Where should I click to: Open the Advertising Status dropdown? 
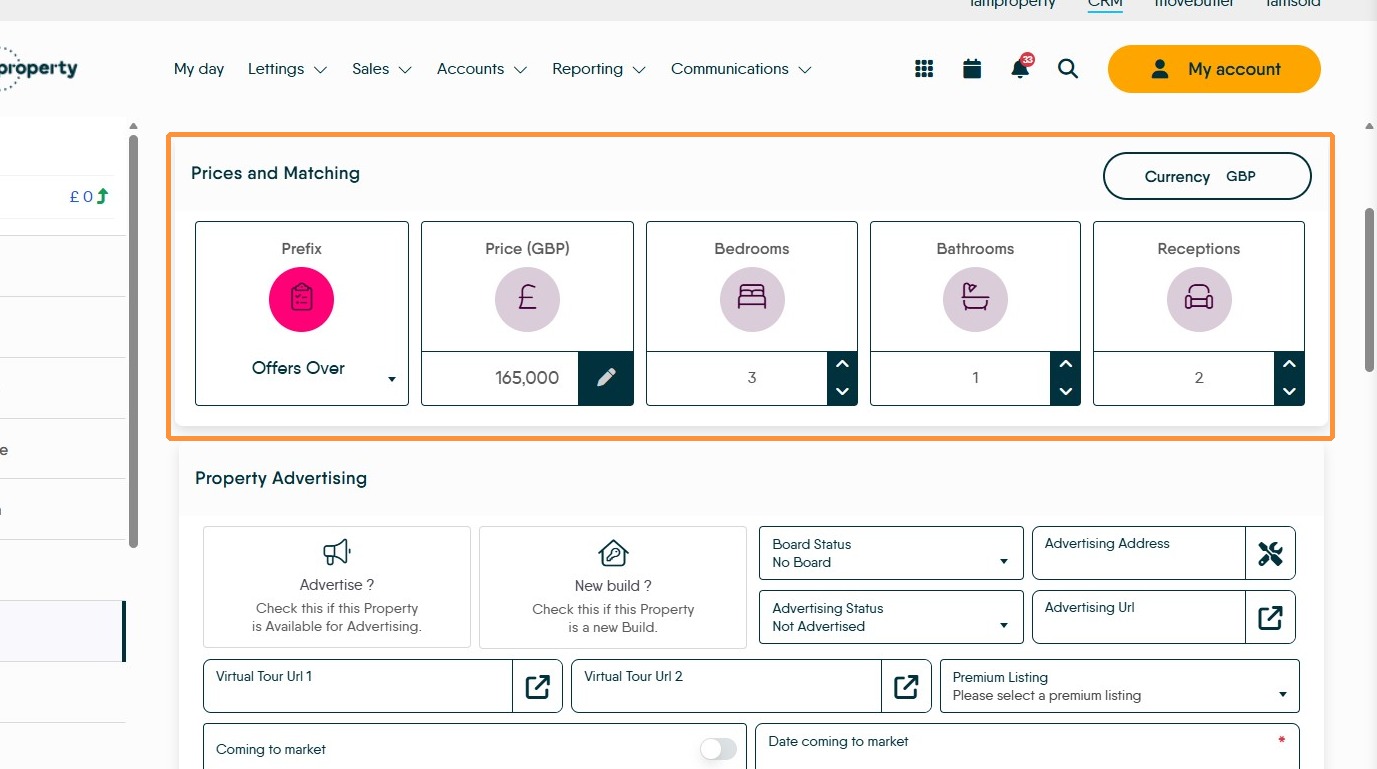tap(891, 617)
